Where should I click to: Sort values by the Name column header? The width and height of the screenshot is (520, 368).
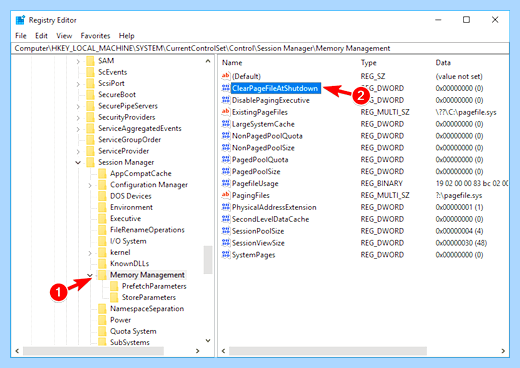pos(232,62)
